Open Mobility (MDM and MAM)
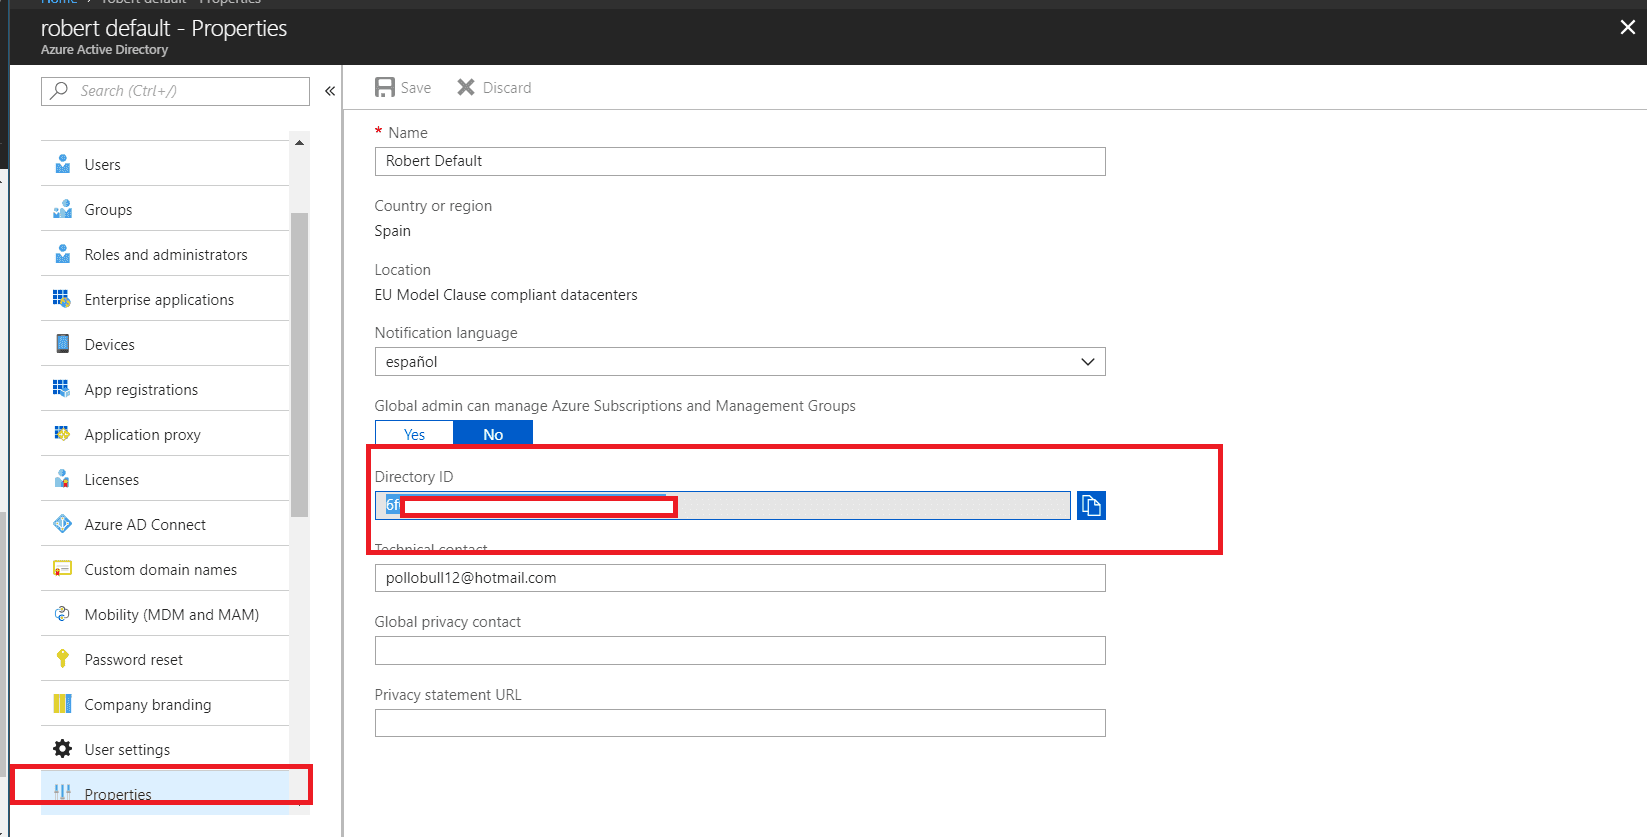The width and height of the screenshot is (1647, 837). [165, 614]
